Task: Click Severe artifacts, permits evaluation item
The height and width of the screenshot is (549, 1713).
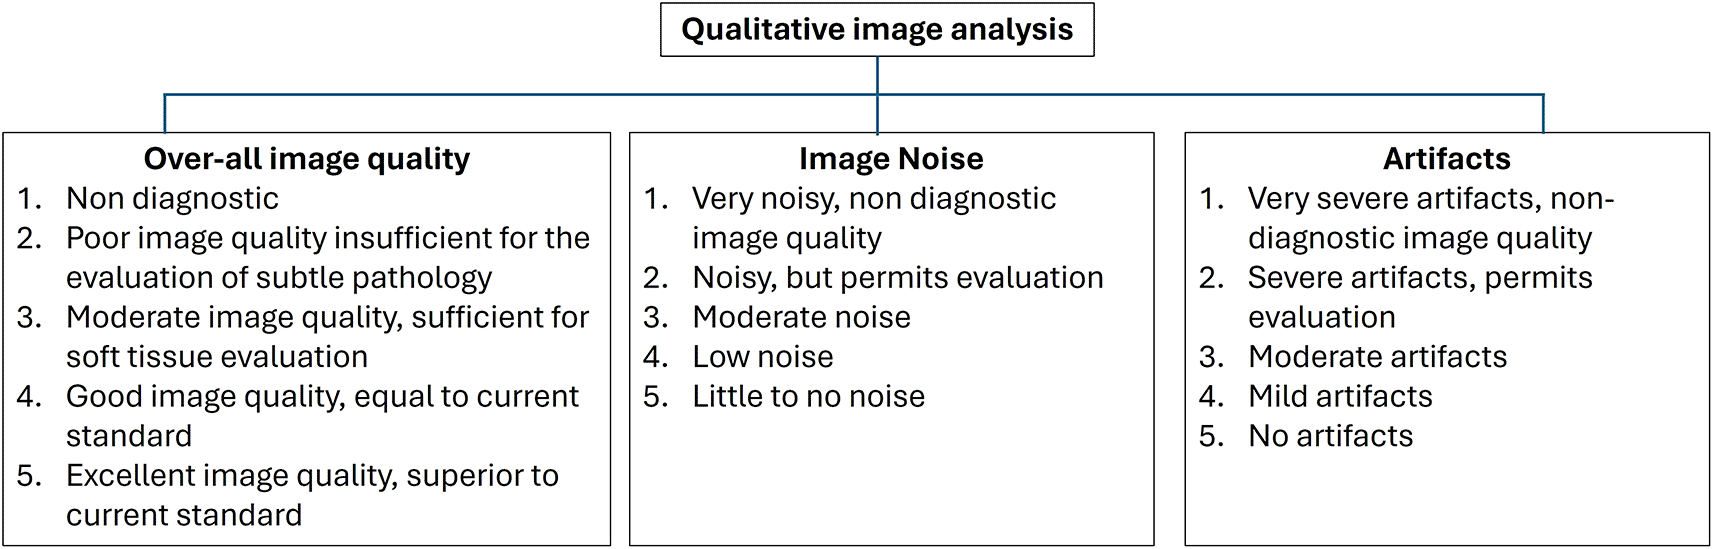Action: tap(1420, 297)
